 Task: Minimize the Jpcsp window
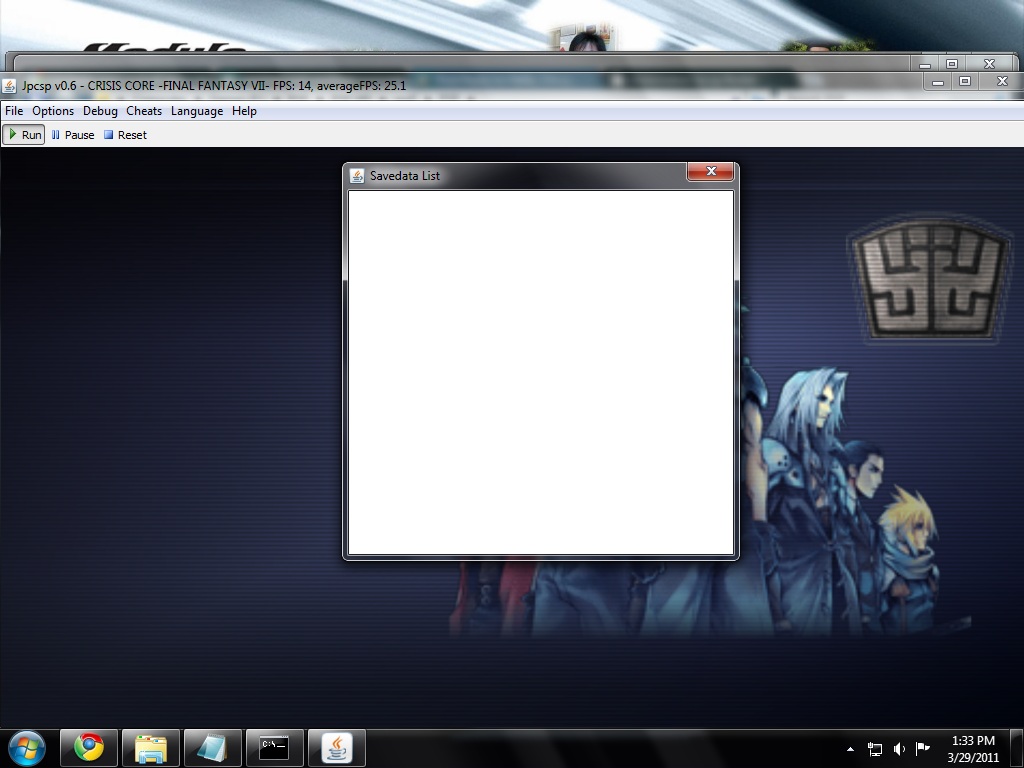pos(938,82)
